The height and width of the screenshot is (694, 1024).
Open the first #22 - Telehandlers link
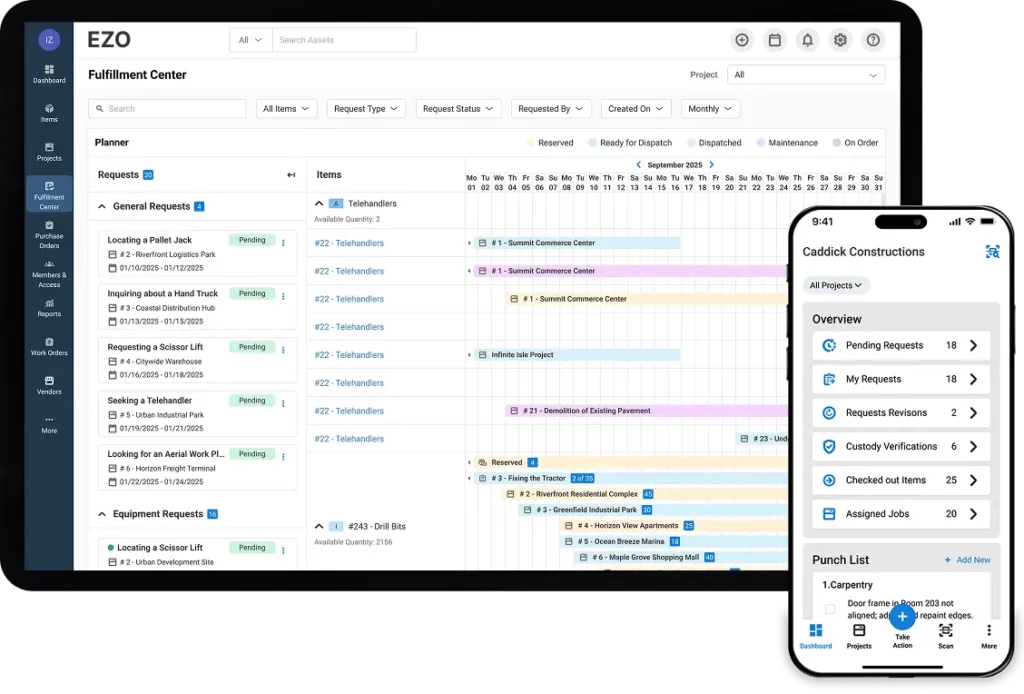coord(349,243)
